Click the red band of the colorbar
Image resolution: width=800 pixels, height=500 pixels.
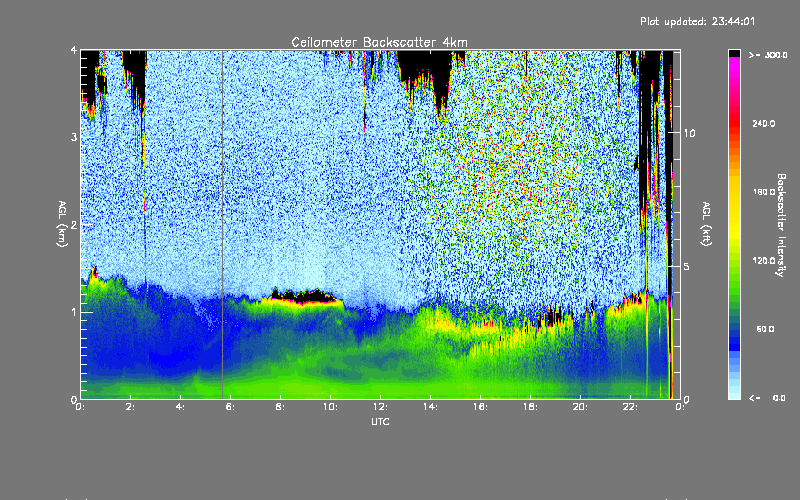click(734, 122)
